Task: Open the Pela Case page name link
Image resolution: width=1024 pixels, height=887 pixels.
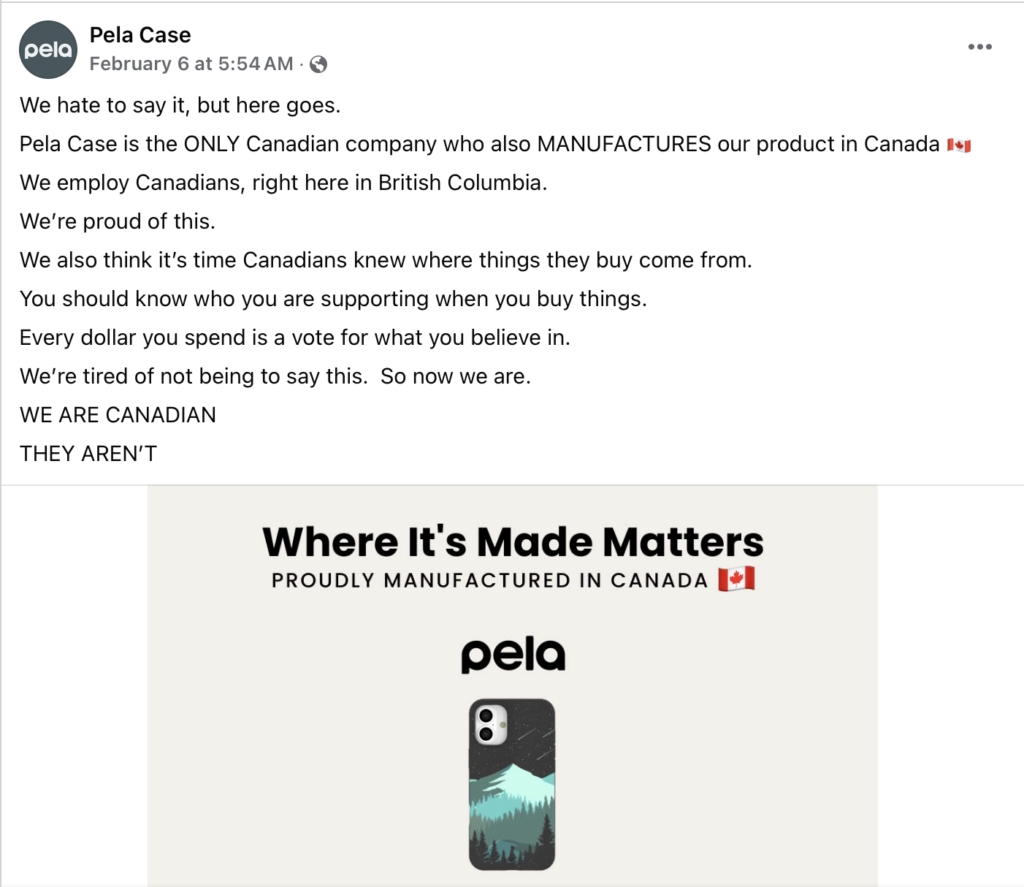Action: 140,35
